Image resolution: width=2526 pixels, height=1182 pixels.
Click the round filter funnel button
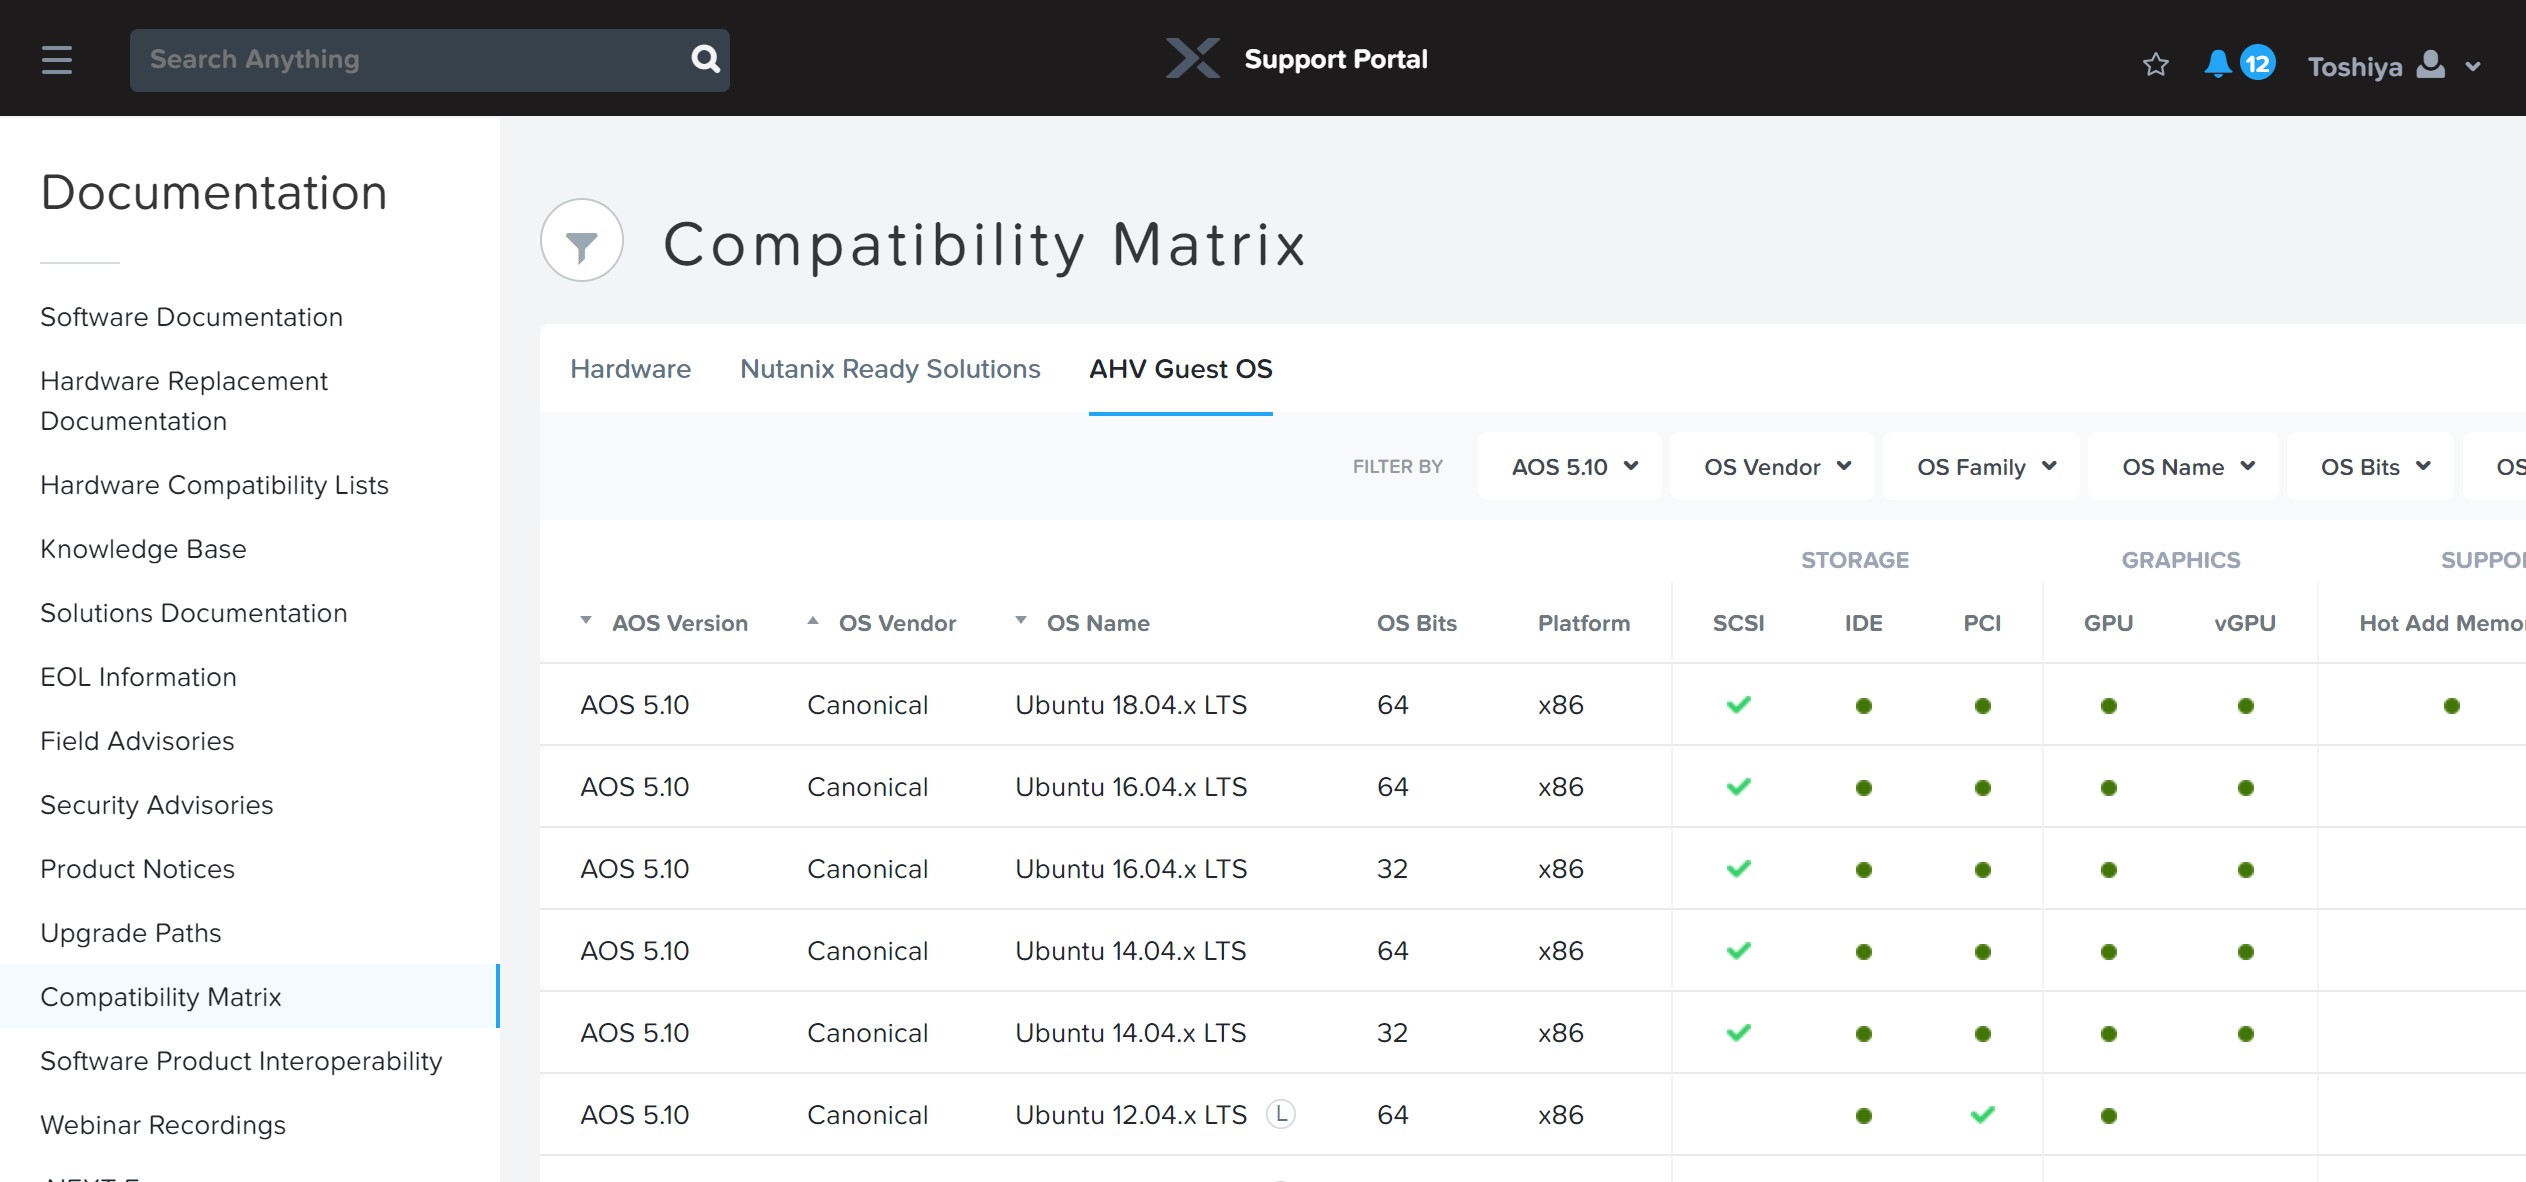click(x=582, y=240)
